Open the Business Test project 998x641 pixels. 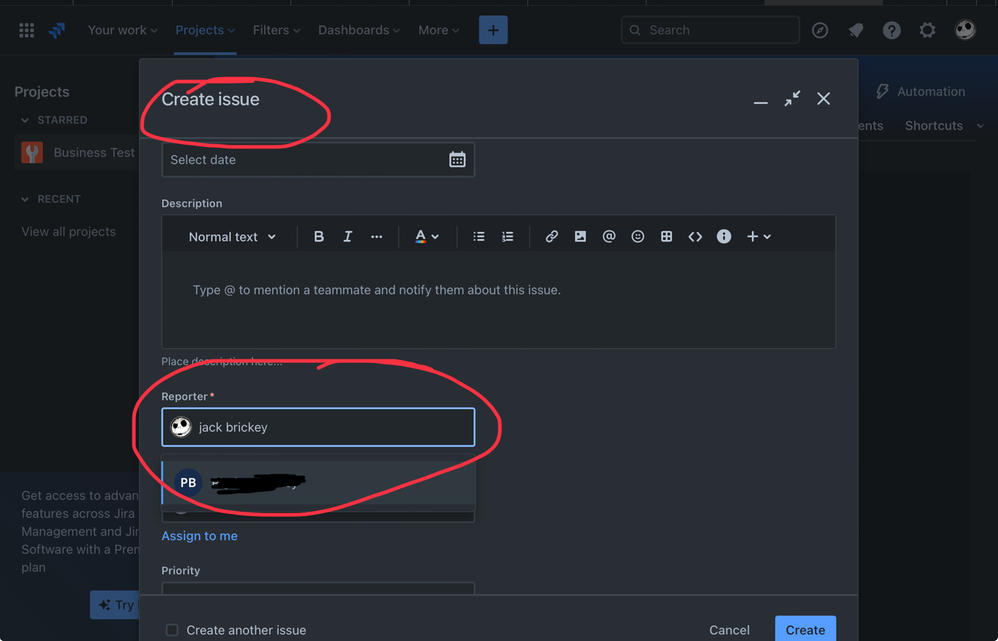(x=78, y=153)
